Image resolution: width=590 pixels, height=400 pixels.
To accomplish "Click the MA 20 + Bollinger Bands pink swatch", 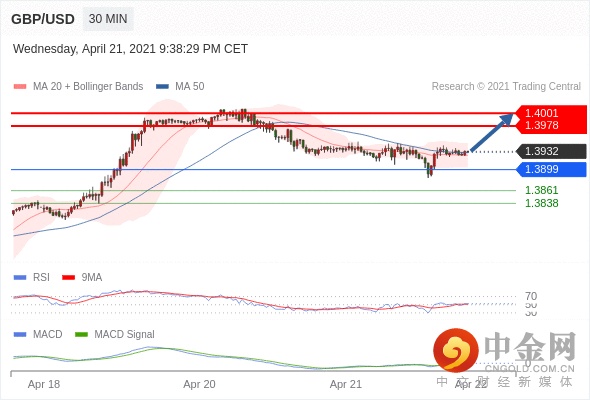I will coord(20,87).
